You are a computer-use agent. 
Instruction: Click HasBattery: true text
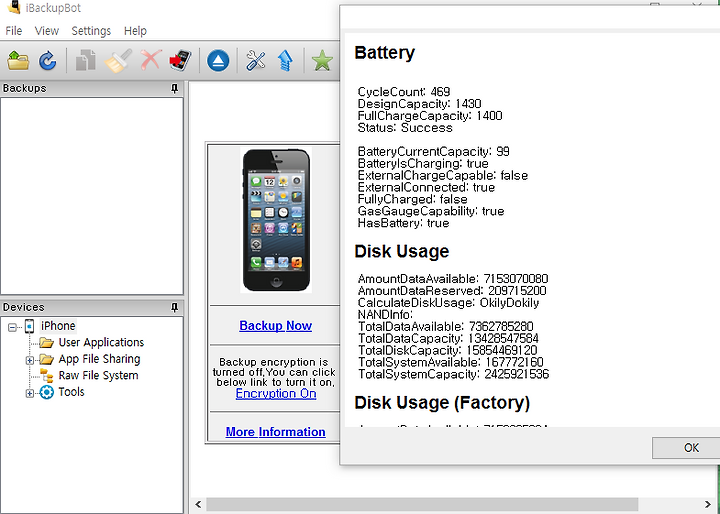pos(403,223)
